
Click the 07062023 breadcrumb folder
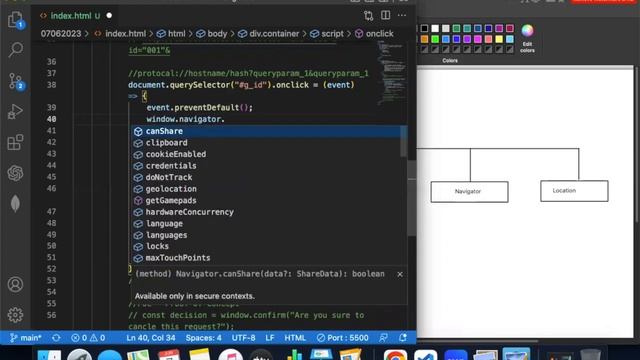coord(61,34)
